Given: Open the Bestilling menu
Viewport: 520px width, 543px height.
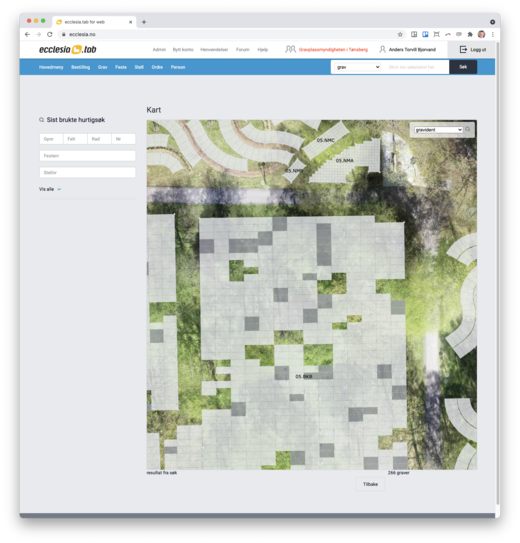Looking at the screenshot, I should 80,67.
